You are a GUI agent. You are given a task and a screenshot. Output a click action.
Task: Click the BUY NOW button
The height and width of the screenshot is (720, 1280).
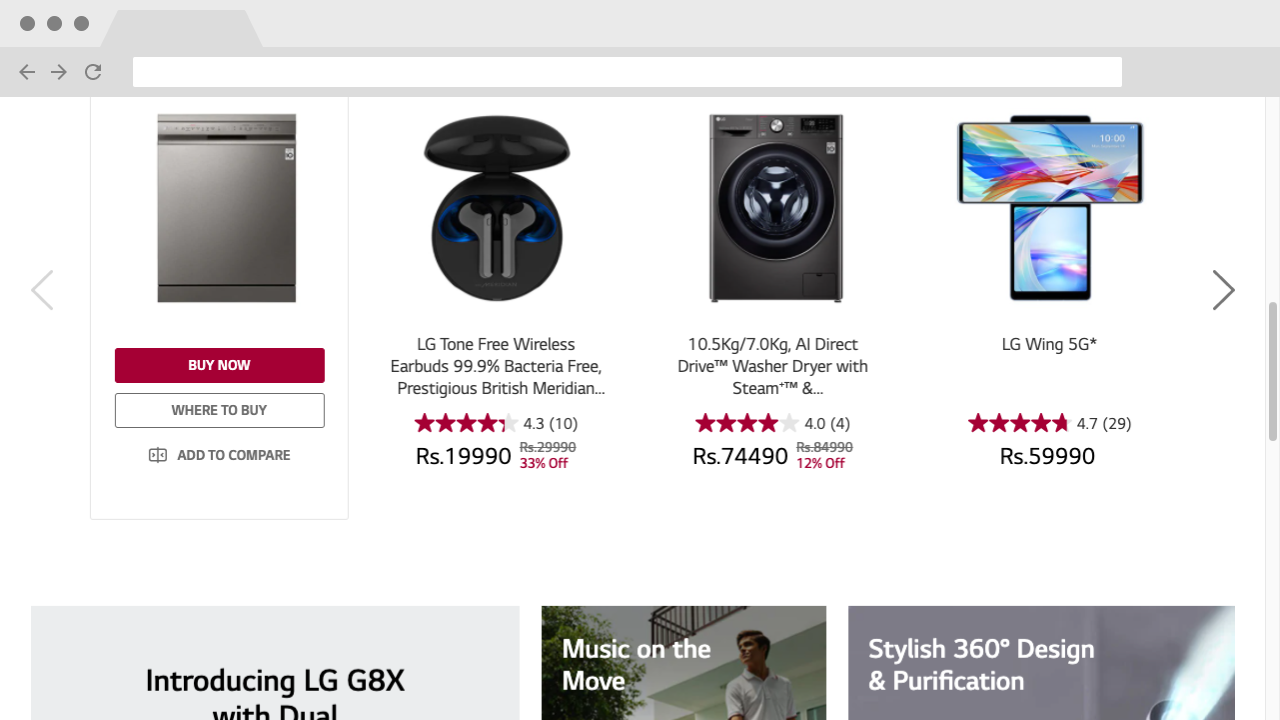coord(219,365)
